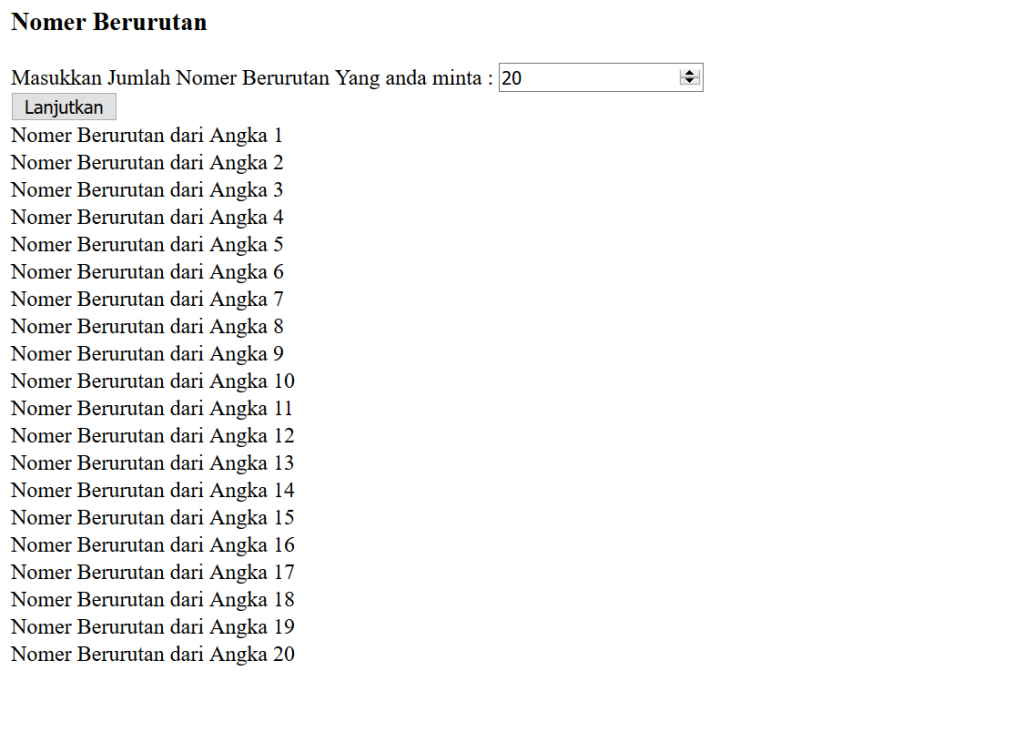Click the line Nomer Berurutan dari Angka 2
Viewport: 1024px width, 732px height.
click(146, 162)
